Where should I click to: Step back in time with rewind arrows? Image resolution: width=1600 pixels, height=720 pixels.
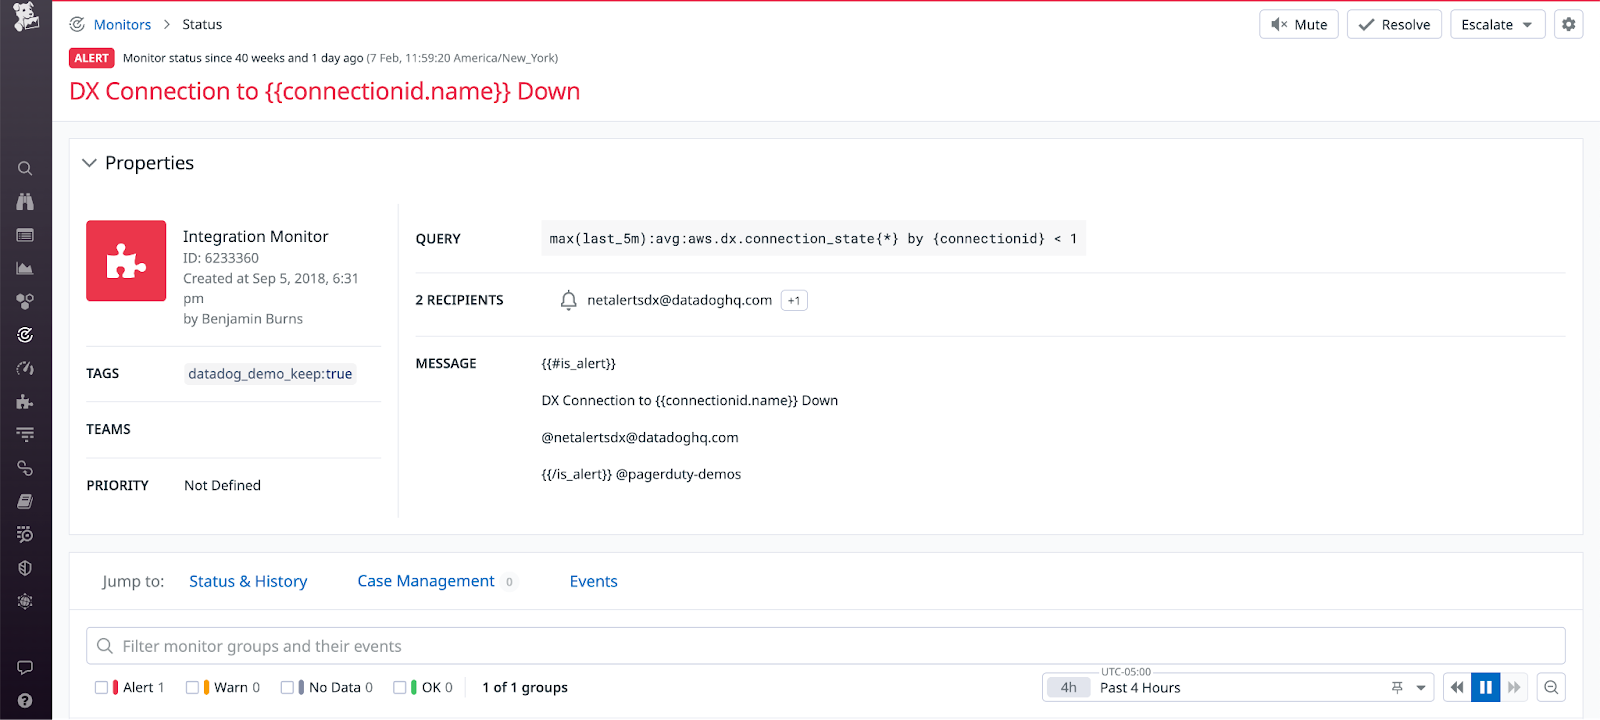1457,687
